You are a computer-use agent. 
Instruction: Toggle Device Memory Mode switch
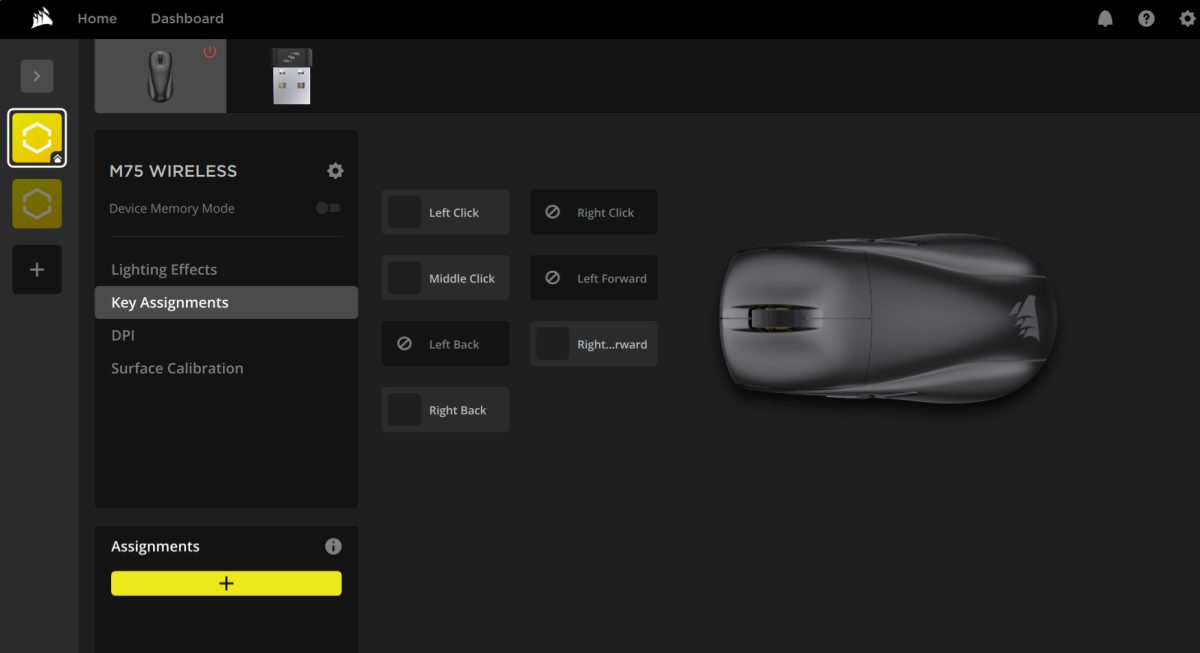coord(328,208)
